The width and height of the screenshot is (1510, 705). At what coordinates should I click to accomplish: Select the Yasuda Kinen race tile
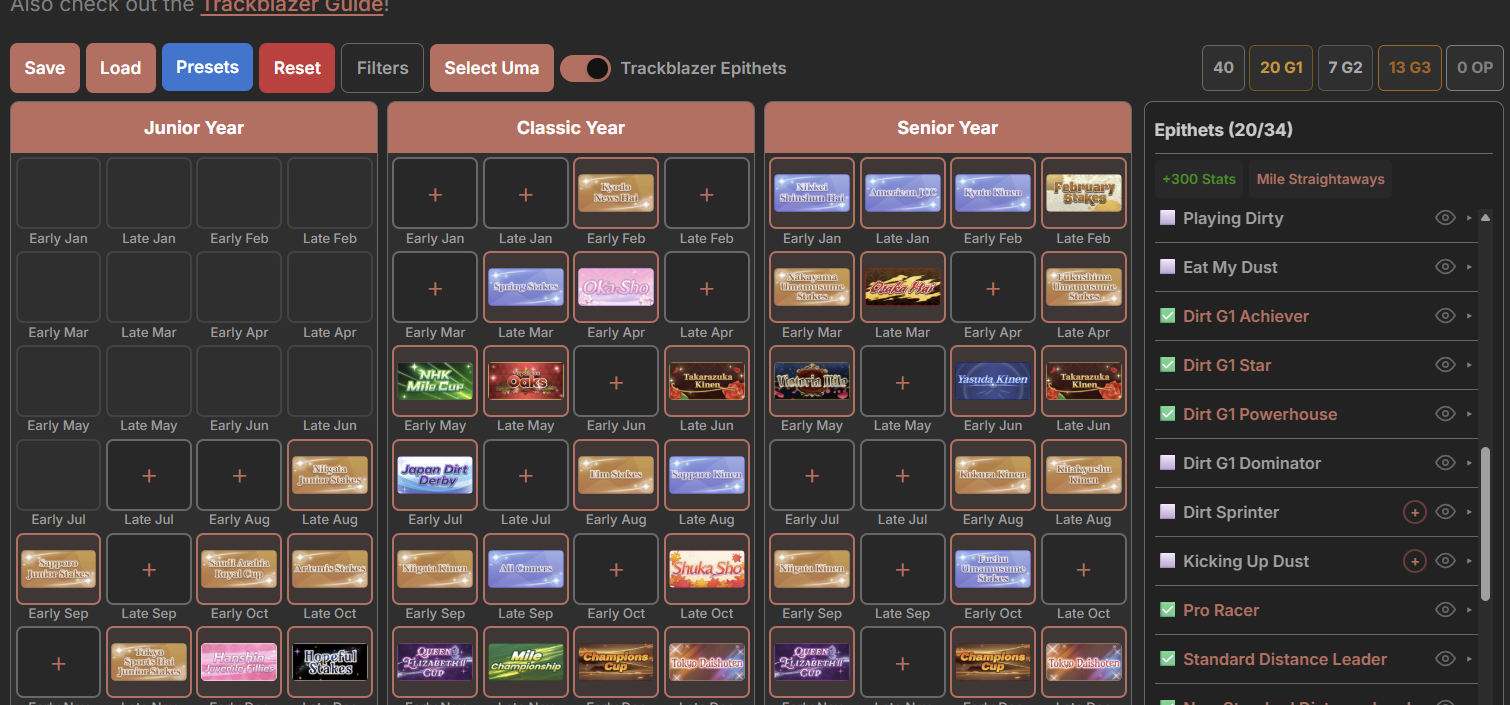pyautogui.click(x=992, y=381)
